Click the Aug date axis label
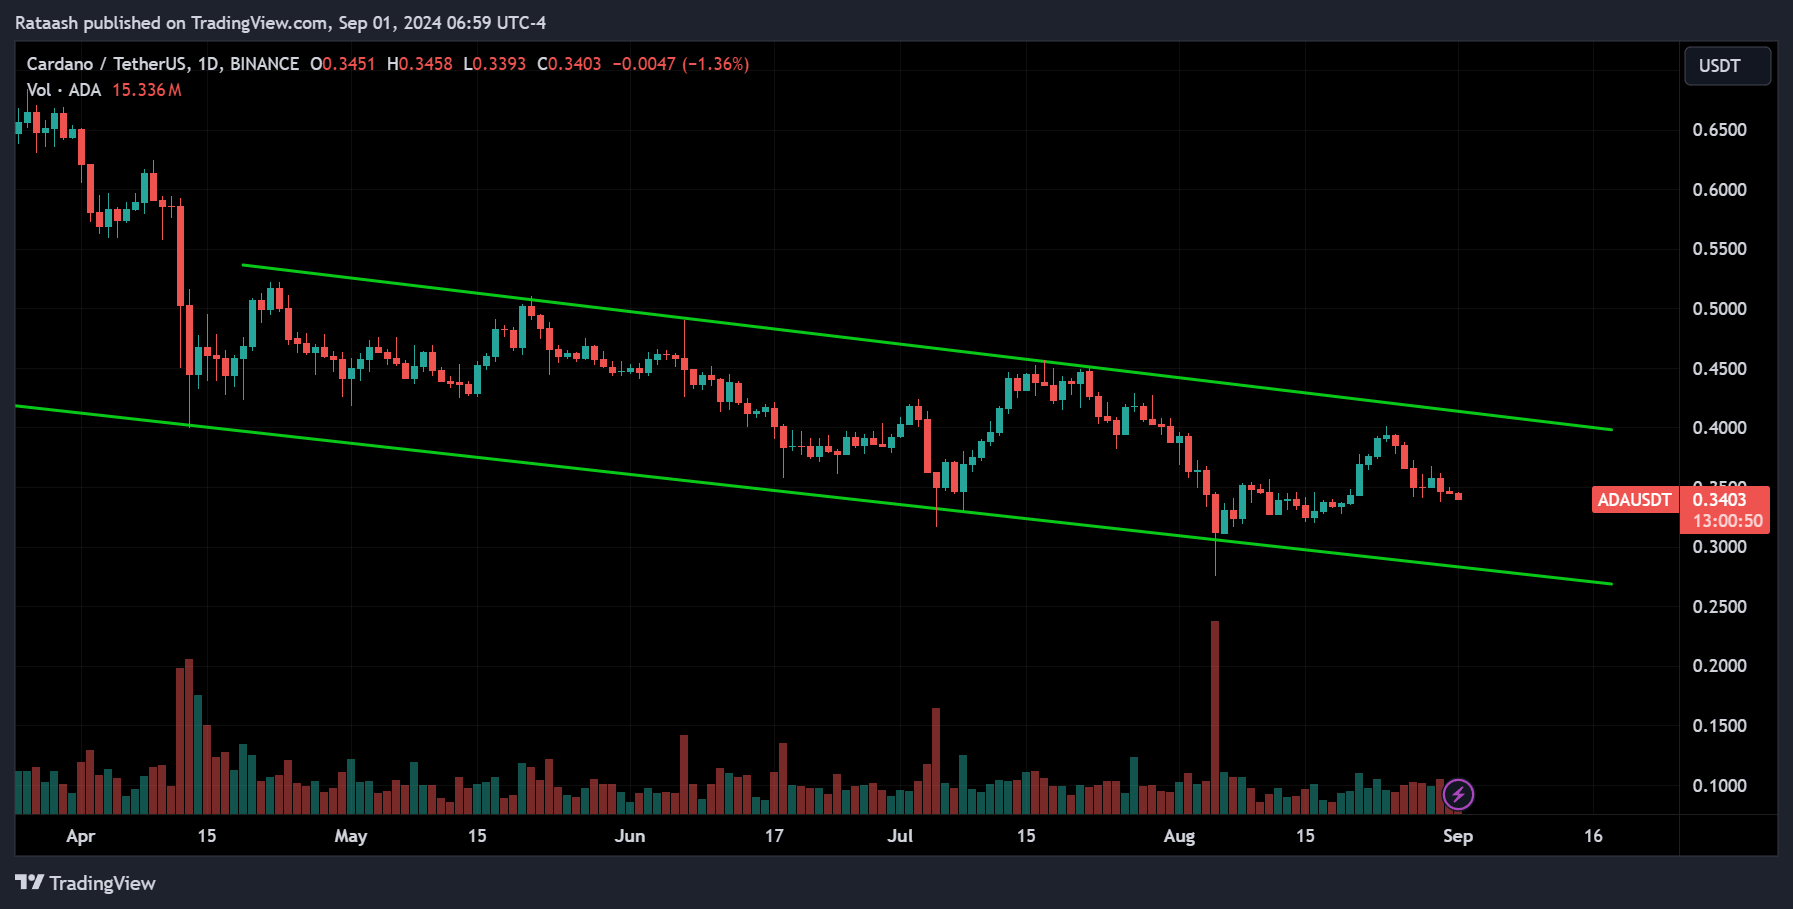The width and height of the screenshot is (1793, 909). point(1179,836)
